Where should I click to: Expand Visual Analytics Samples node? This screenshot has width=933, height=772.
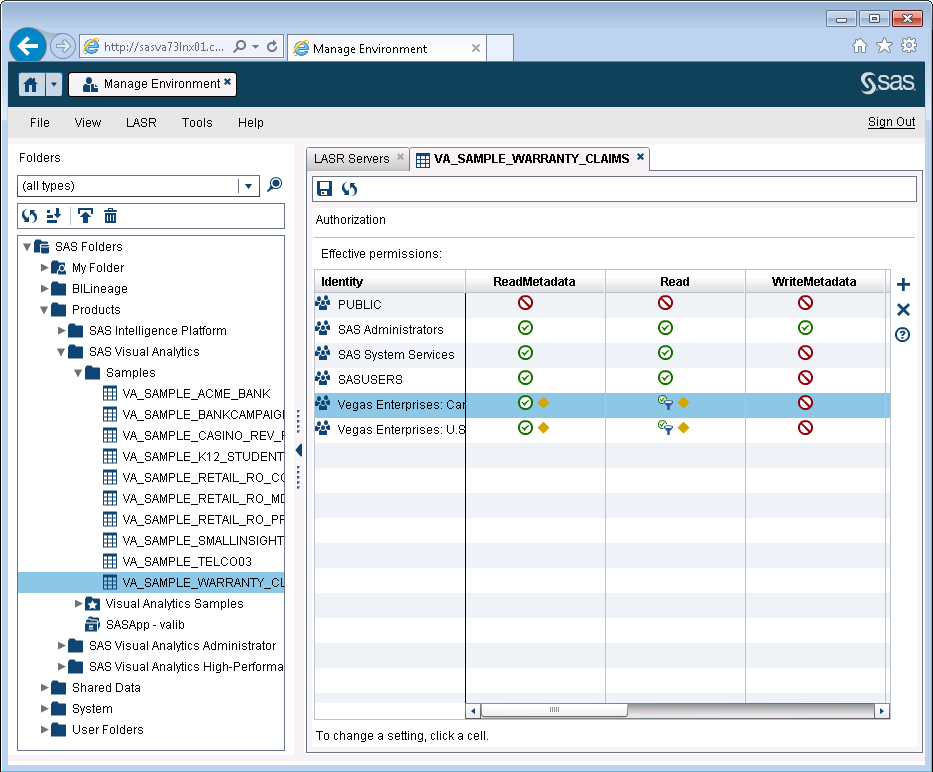pos(78,604)
